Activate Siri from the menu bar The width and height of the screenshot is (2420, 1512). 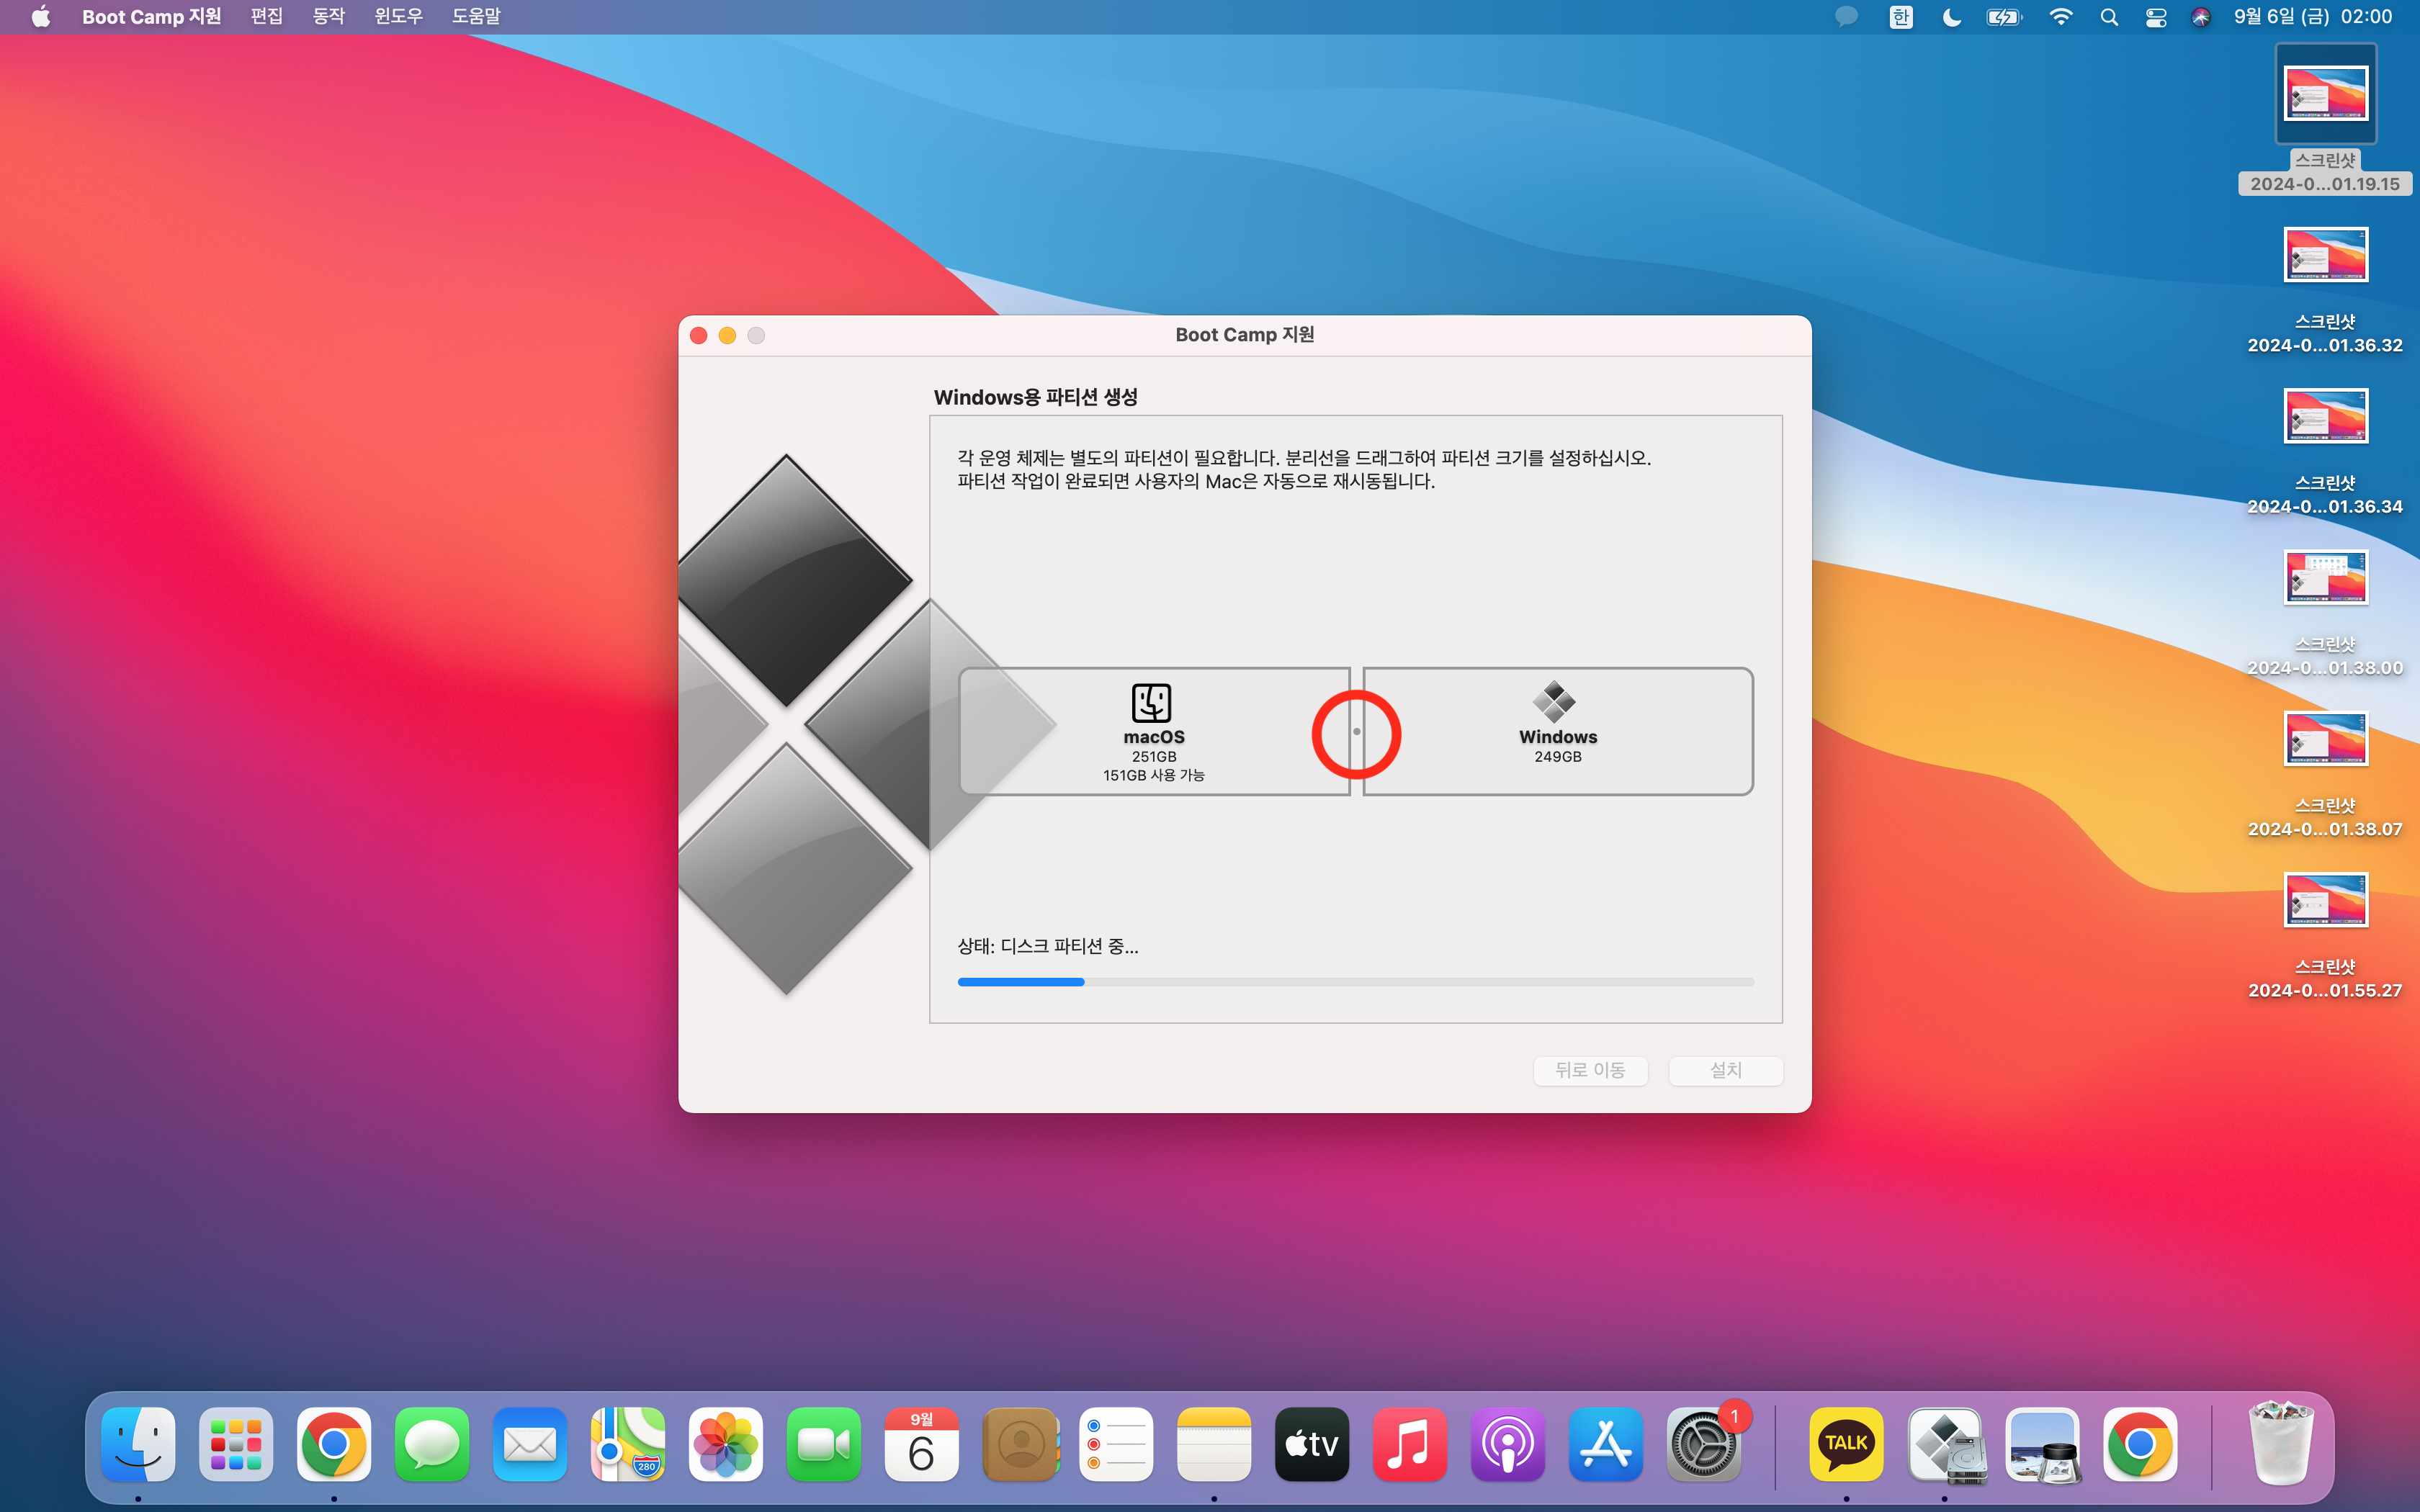(x=2200, y=17)
